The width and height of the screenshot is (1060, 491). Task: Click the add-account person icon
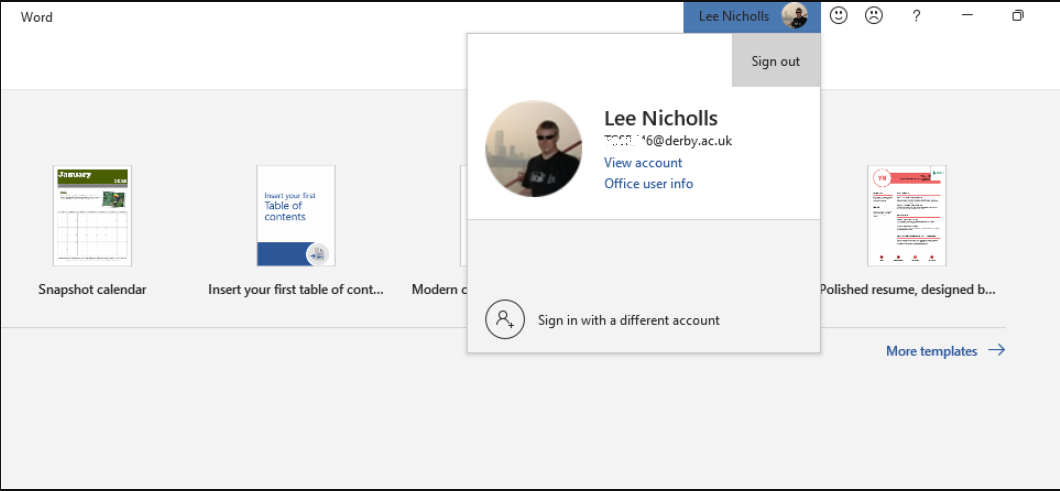pyautogui.click(x=505, y=319)
